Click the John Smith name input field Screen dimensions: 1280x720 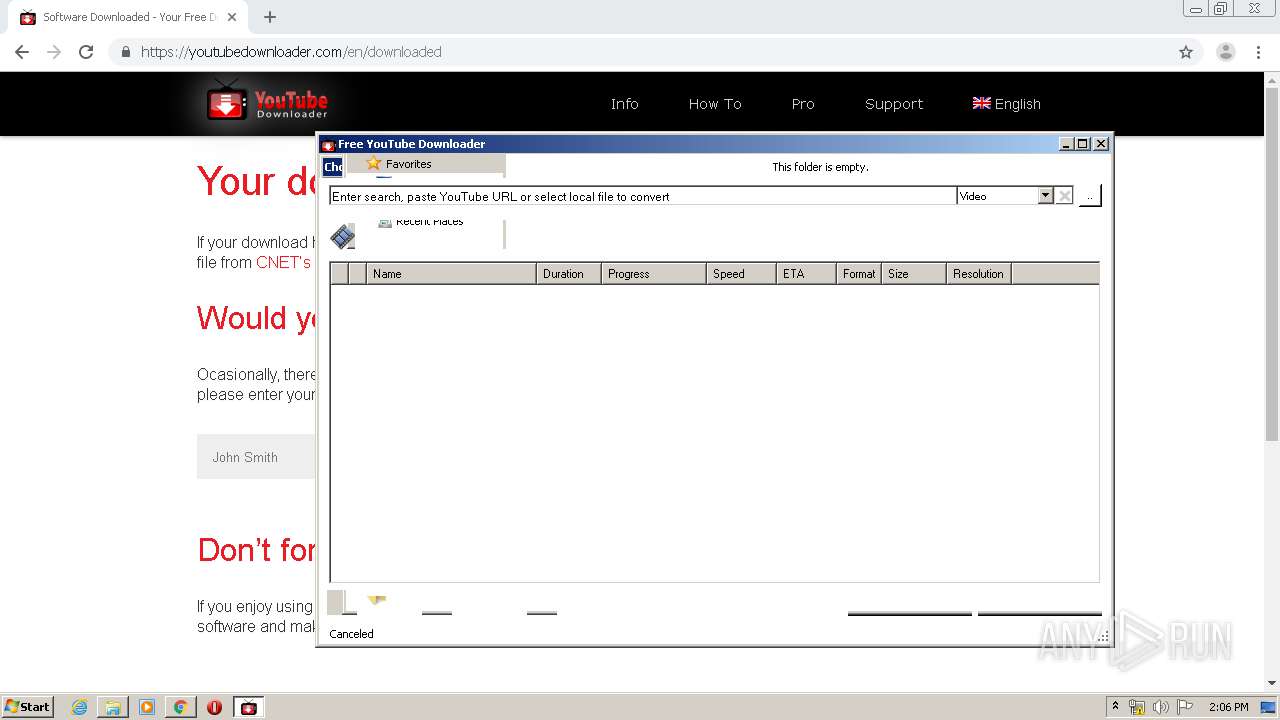pos(256,457)
